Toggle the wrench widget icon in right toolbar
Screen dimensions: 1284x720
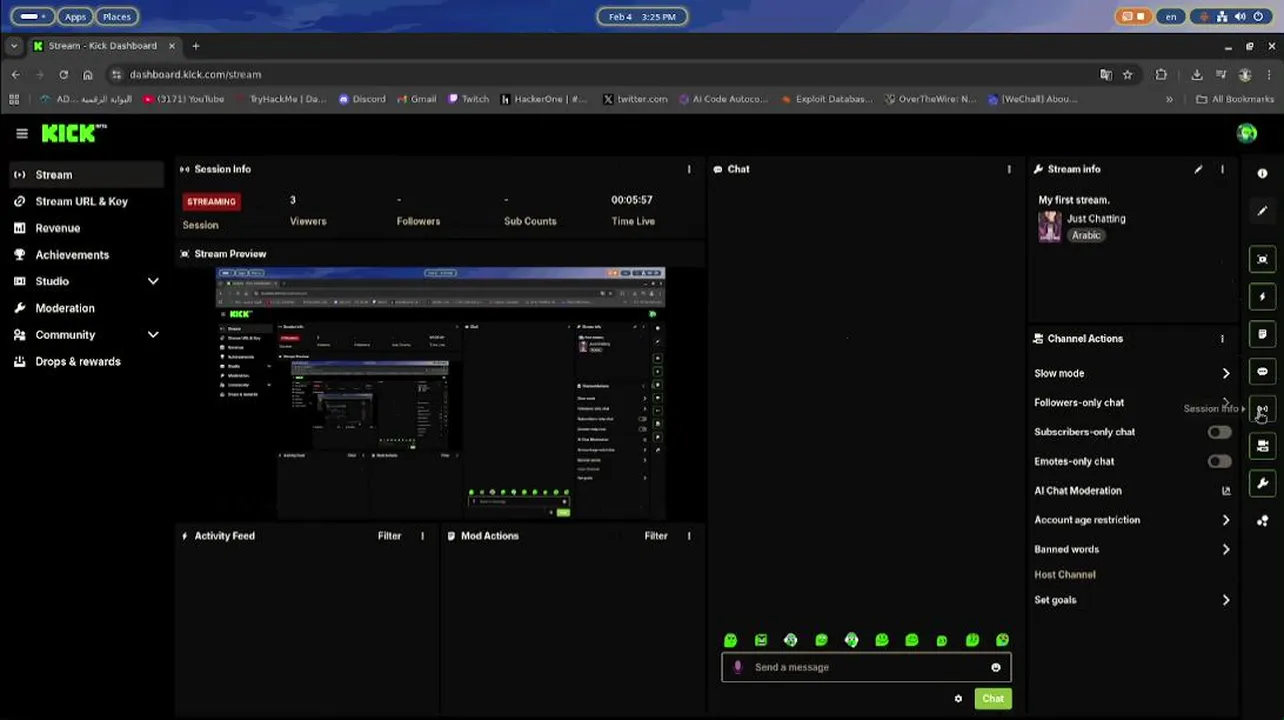coord(1262,484)
